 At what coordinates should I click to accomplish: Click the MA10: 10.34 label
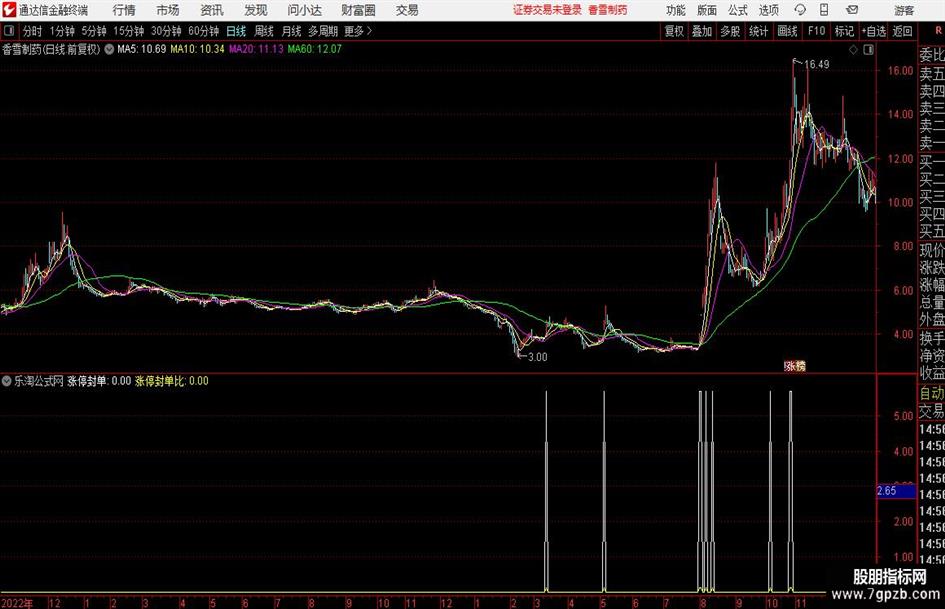pos(198,49)
